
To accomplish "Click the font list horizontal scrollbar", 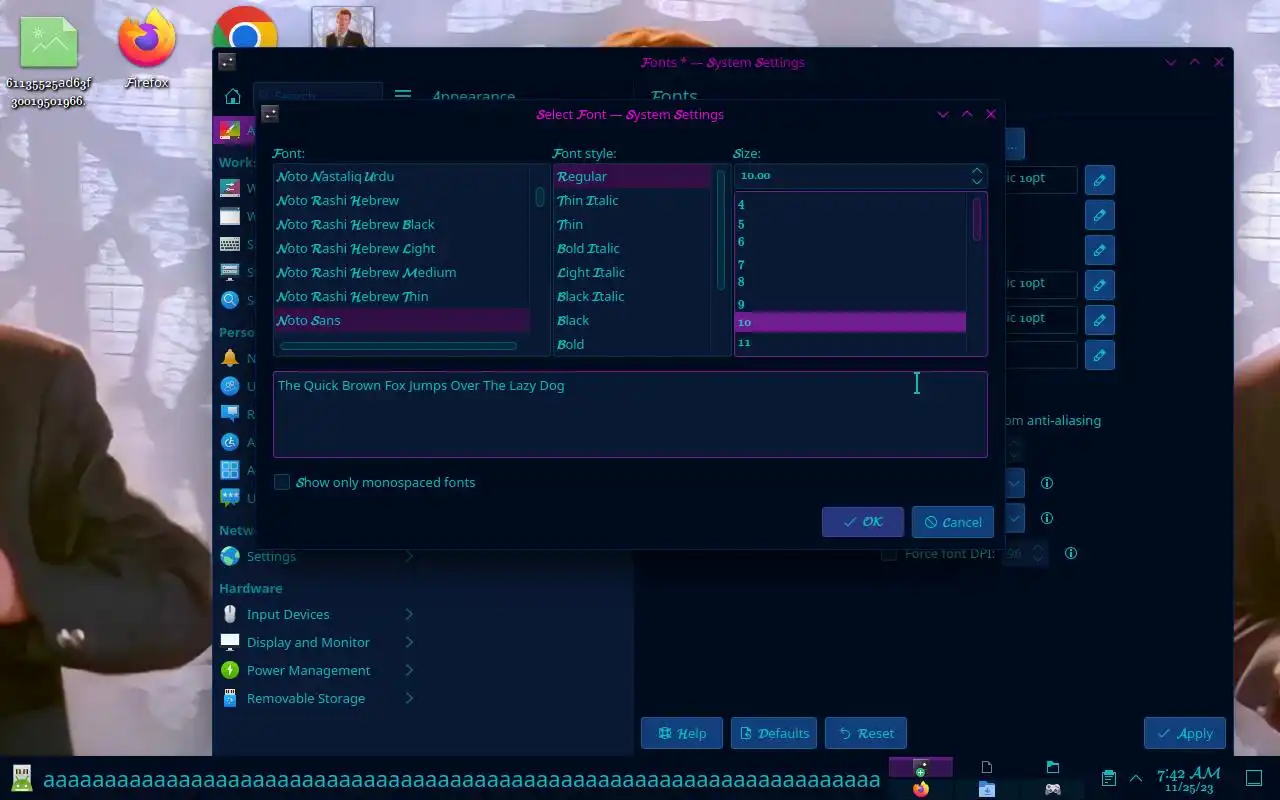I will [398, 346].
